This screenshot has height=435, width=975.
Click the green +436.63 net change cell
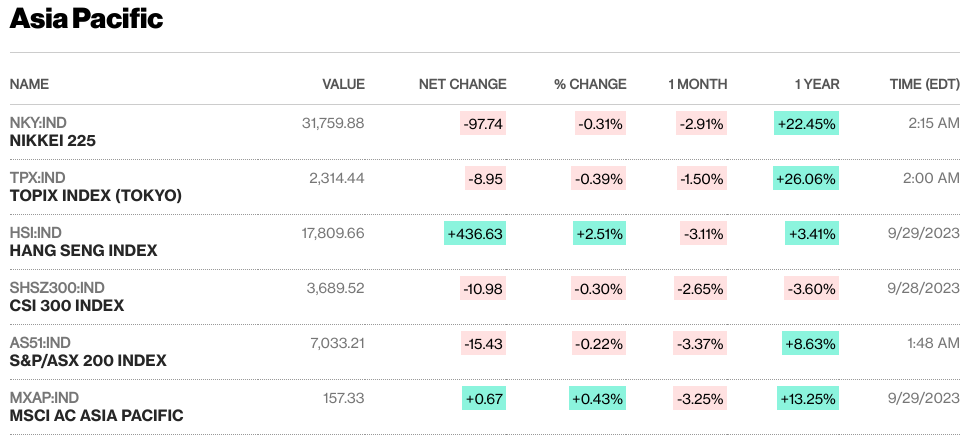coord(476,234)
